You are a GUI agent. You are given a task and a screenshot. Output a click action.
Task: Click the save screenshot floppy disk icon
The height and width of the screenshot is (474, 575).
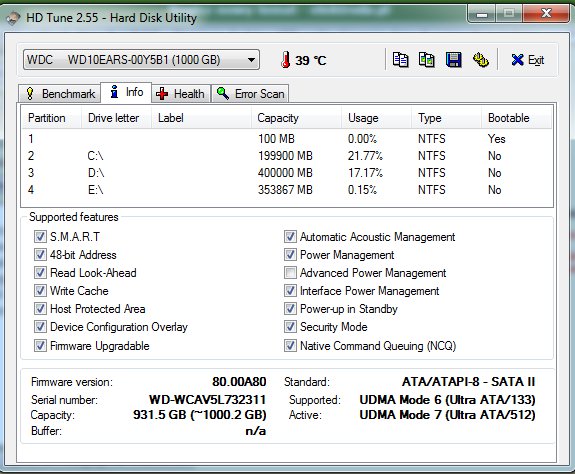point(453,59)
